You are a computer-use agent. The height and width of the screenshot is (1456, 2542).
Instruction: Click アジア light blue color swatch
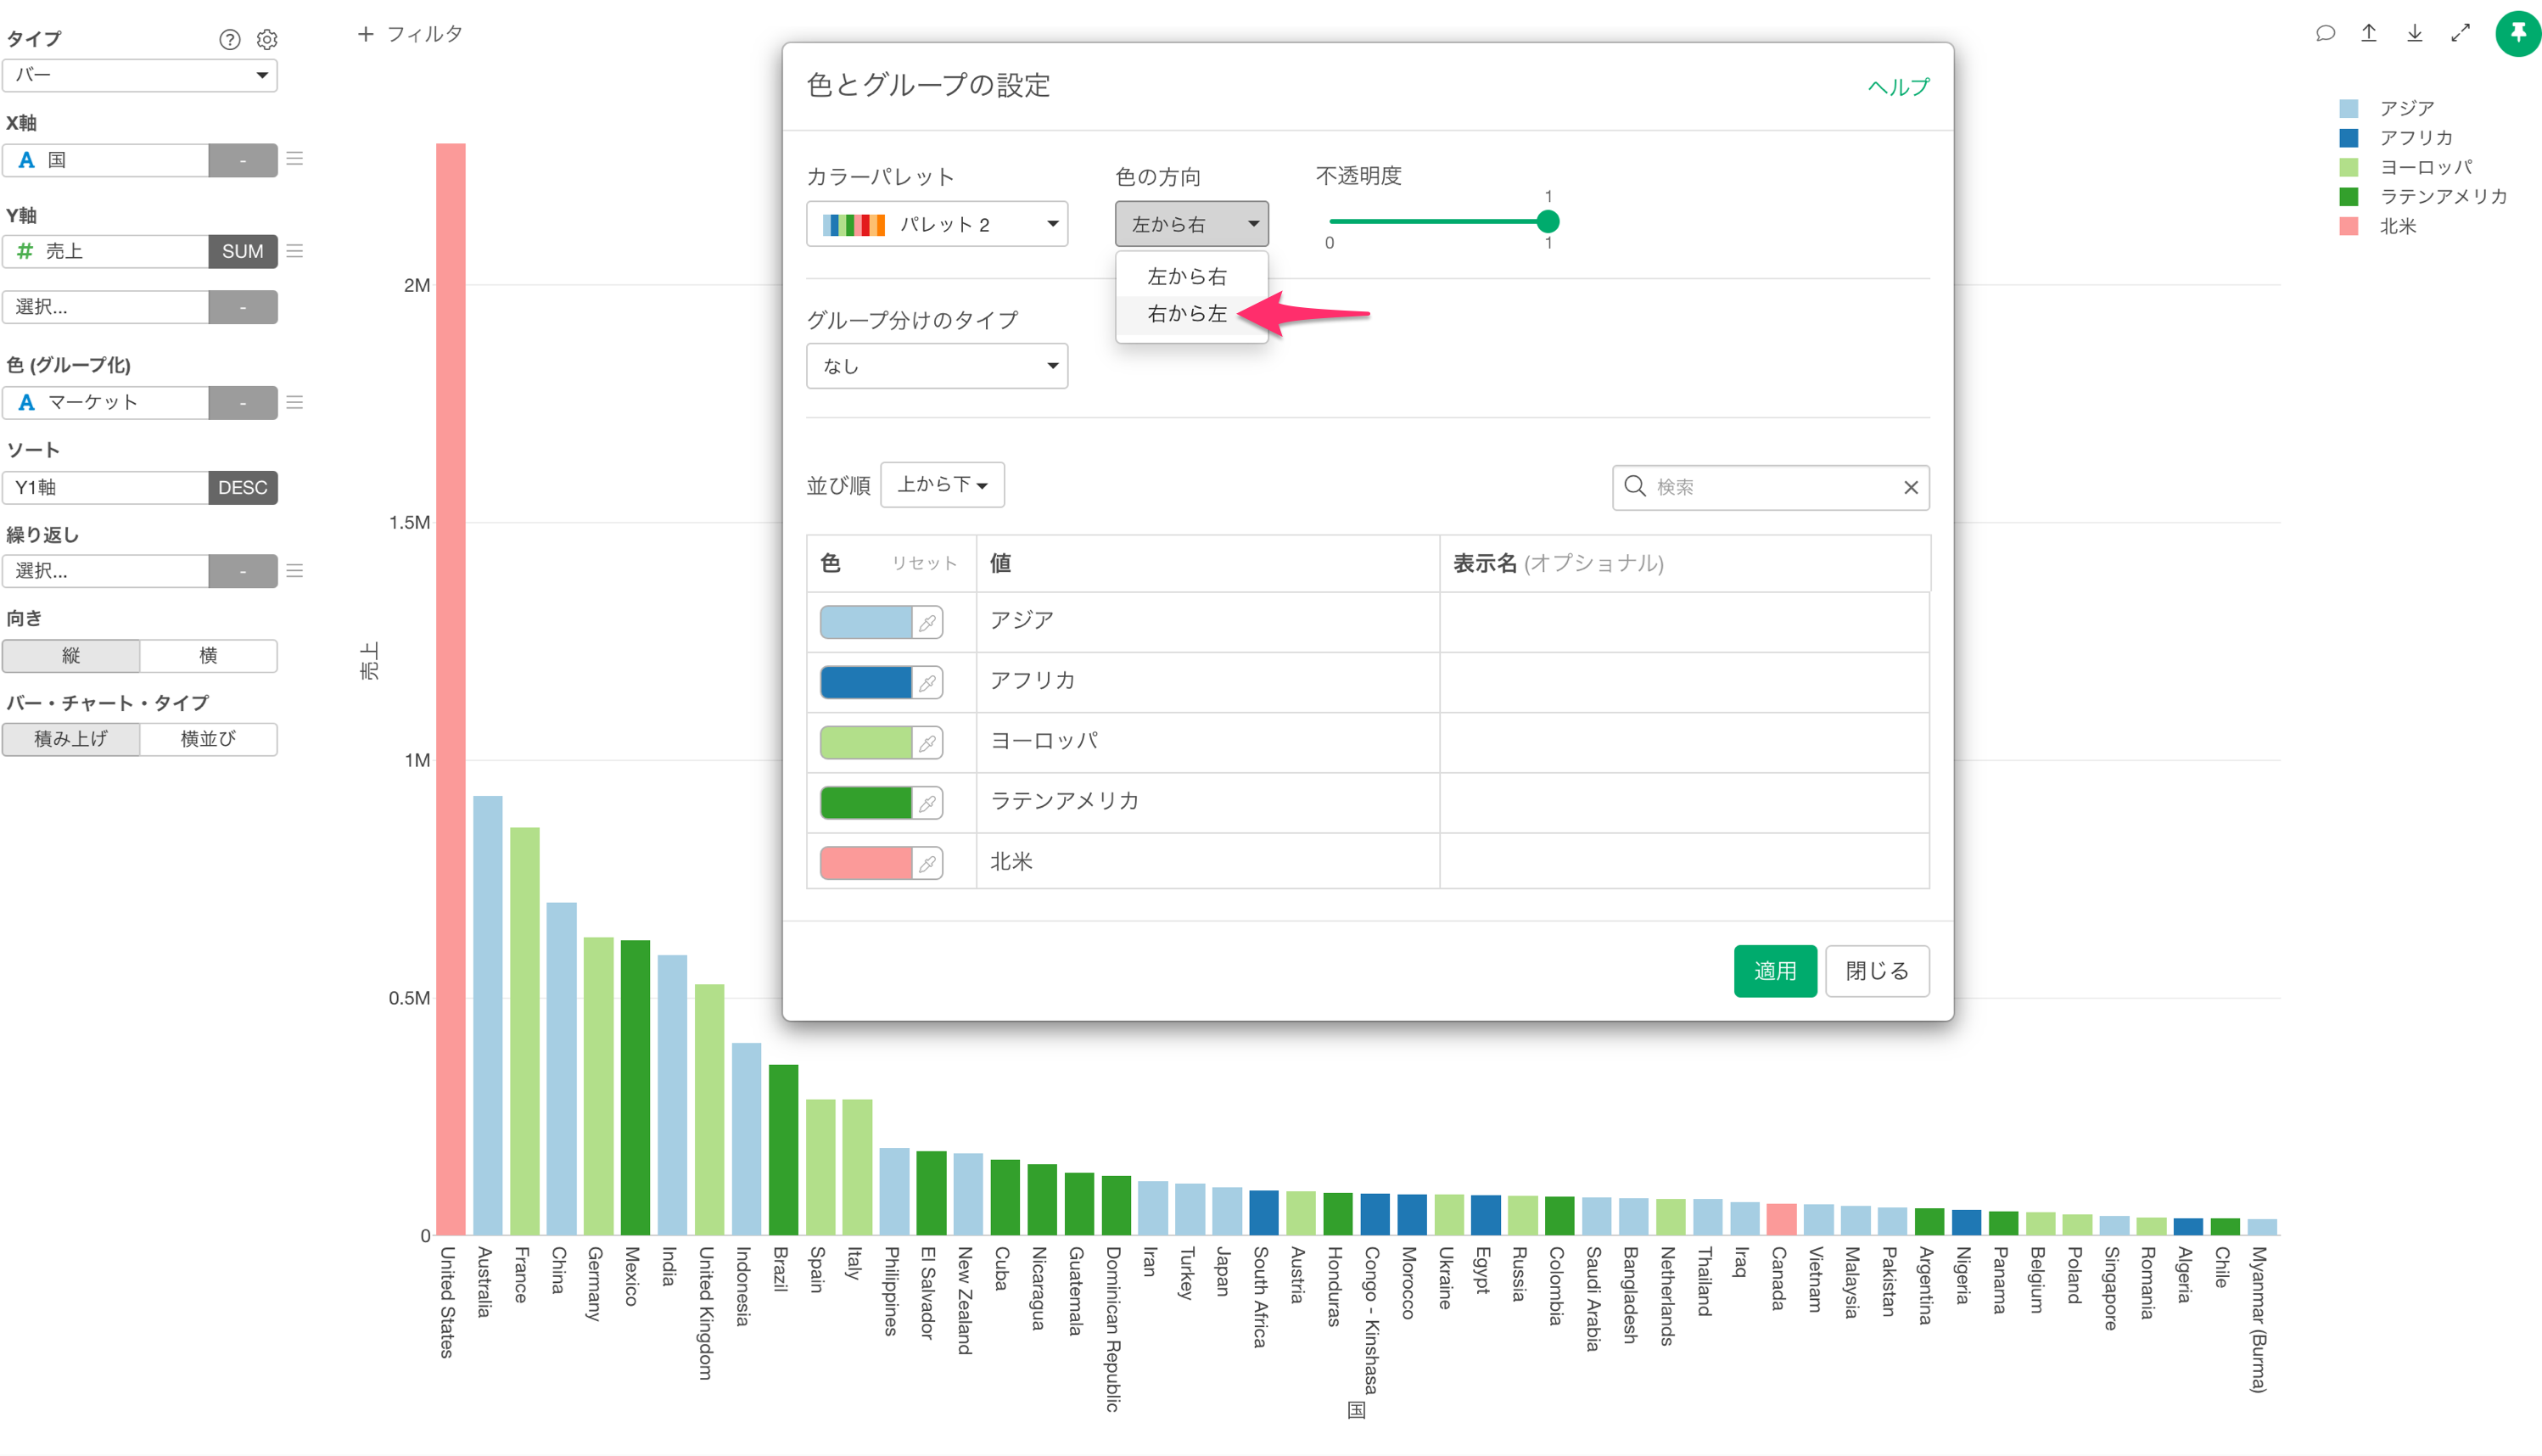click(x=866, y=623)
